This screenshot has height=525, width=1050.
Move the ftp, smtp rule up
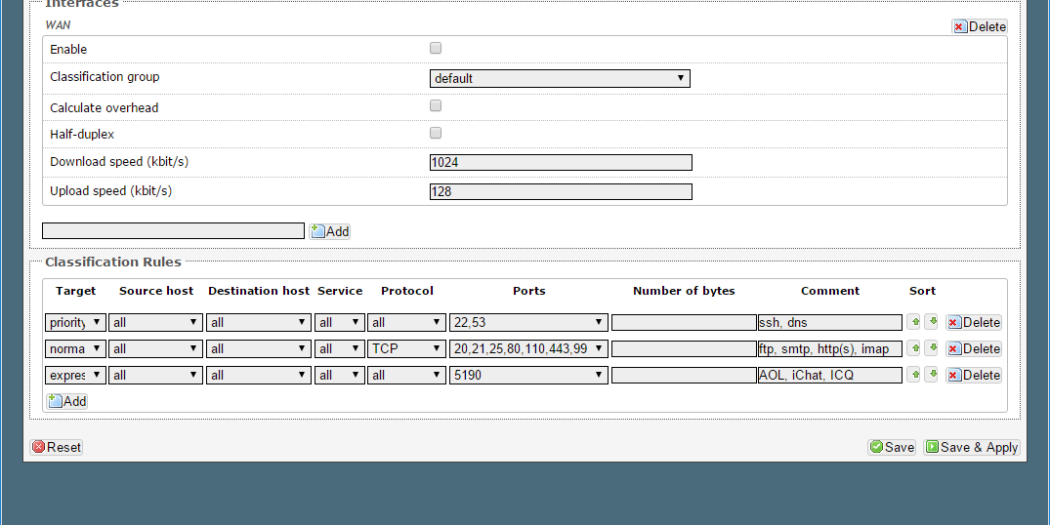[x=914, y=348]
